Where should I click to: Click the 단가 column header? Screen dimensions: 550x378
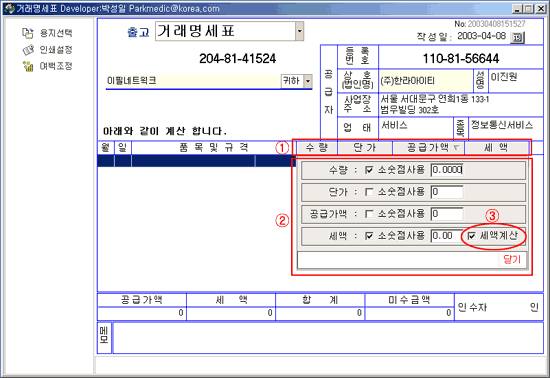click(365, 148)
